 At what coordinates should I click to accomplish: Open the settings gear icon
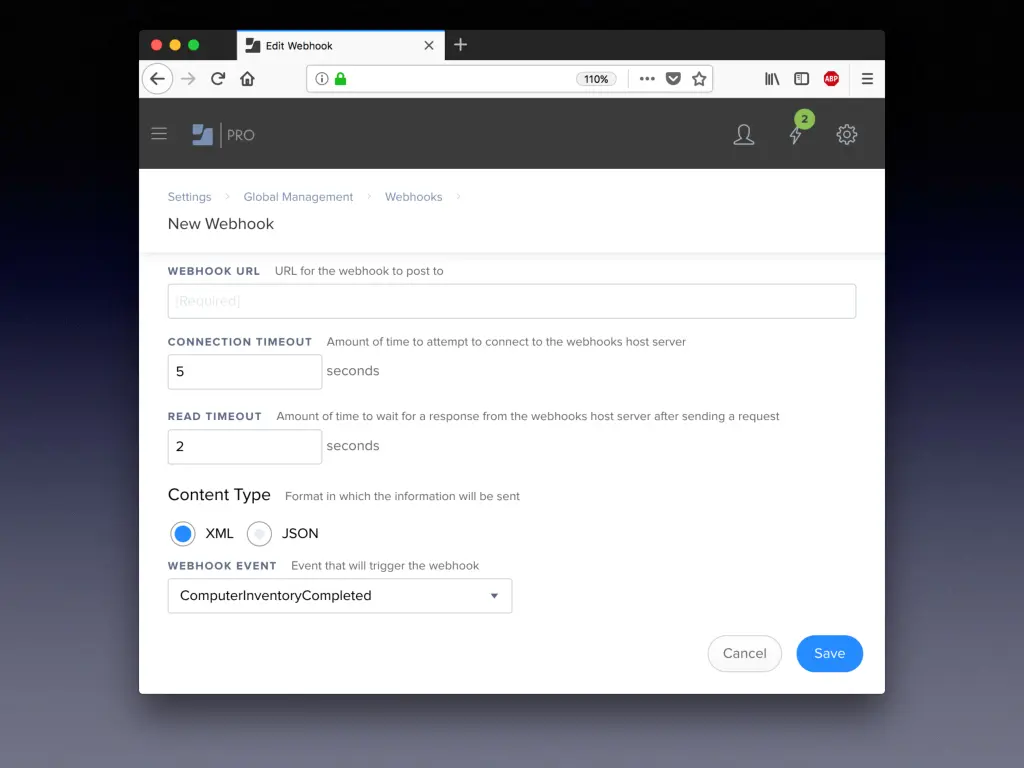tap(847, 135)
